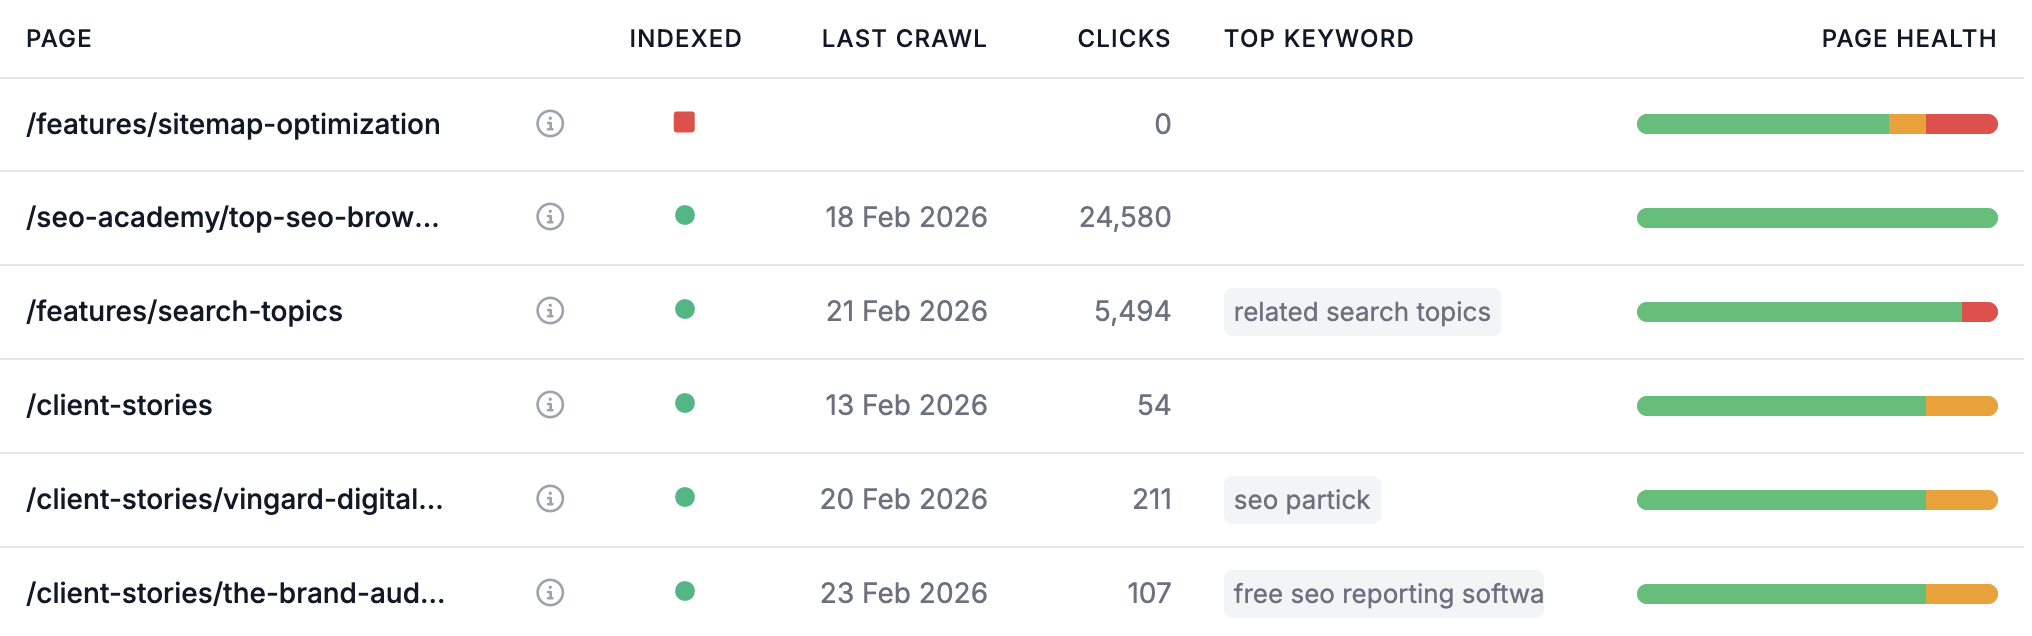Open the info icon for /features/sitemap-optimization

point(550,124)
